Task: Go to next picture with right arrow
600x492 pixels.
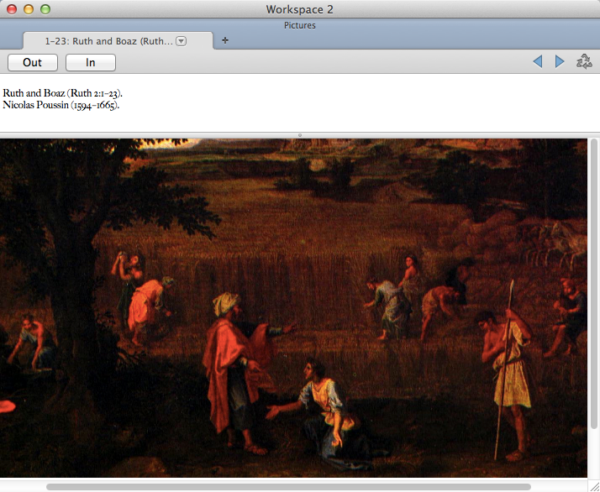Action: tap(559, 61)
